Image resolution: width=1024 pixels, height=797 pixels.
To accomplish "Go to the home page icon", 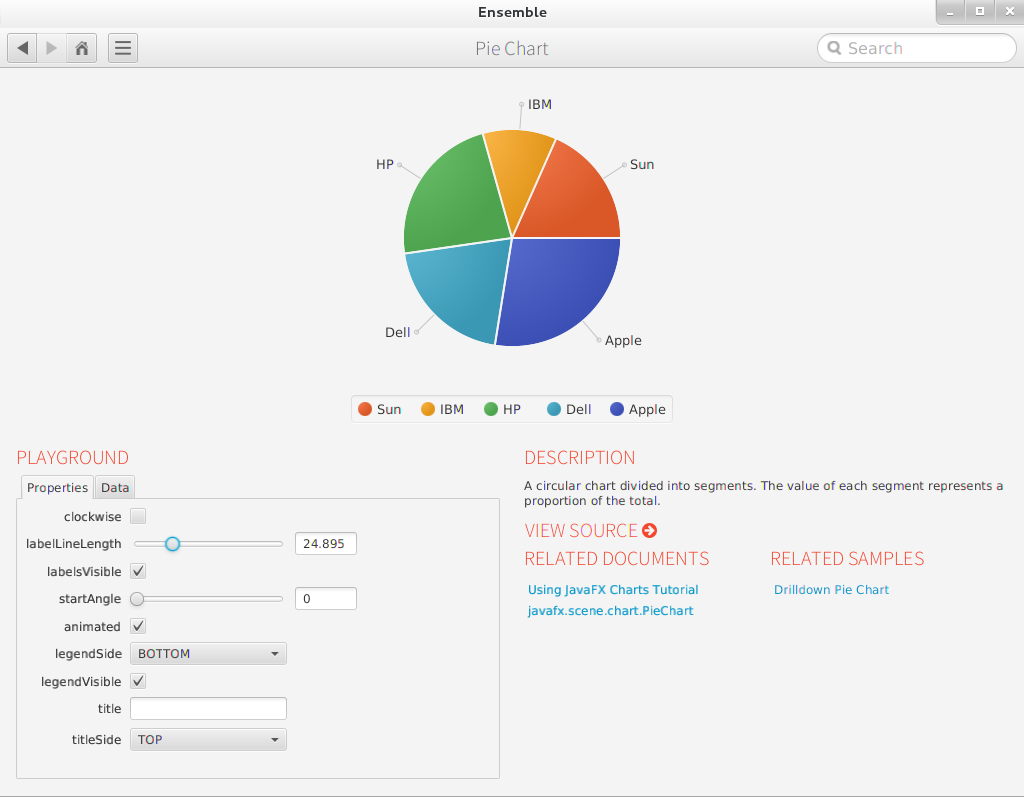I will (82, 48).
